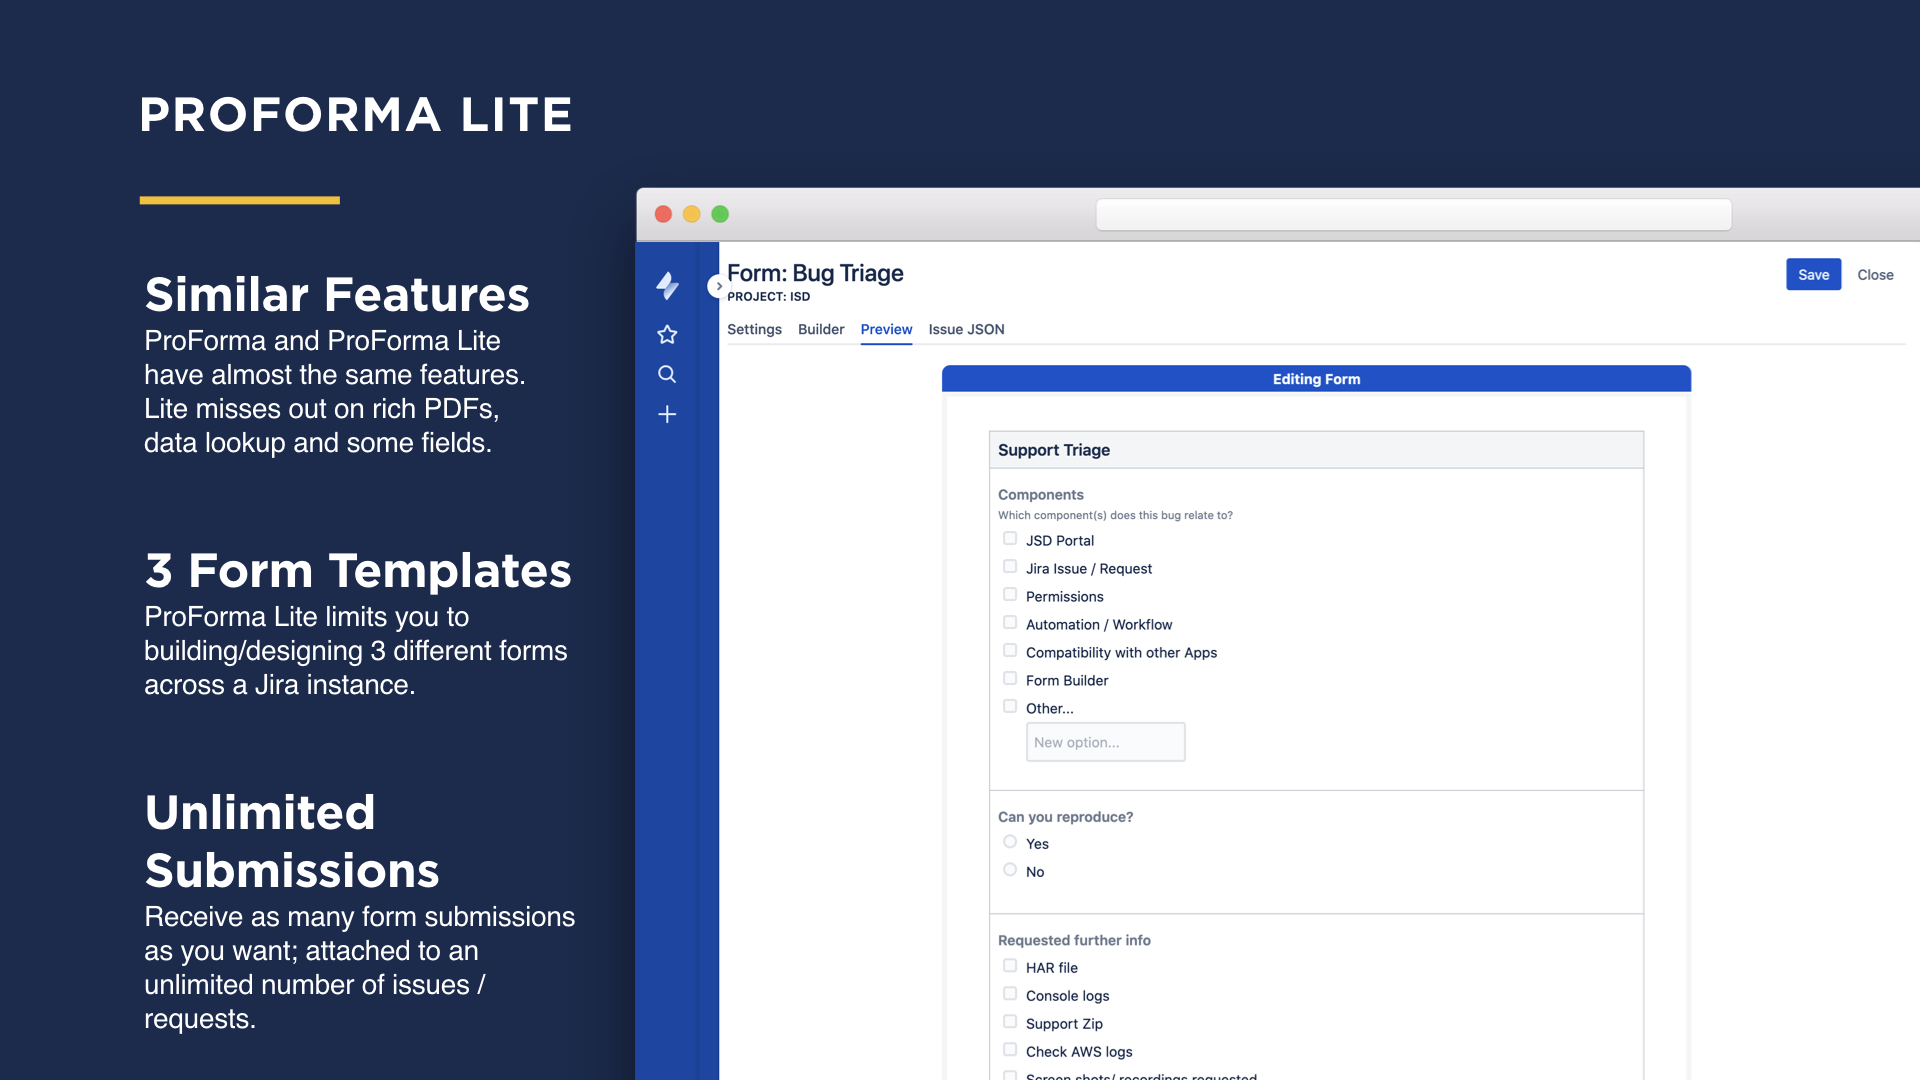This screenshot has height=1080, width=1920.
Task: Tick the HAR file checkbox
Action: (1010, 965)
